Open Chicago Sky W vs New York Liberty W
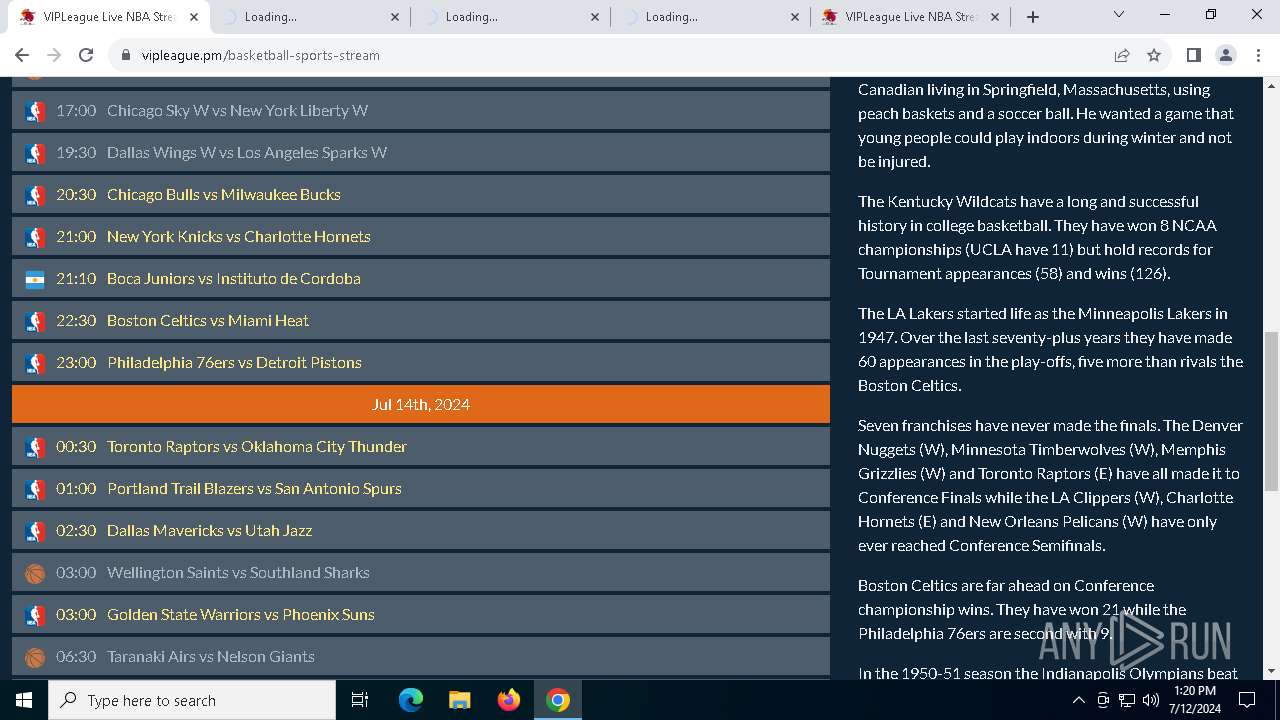Viewport: 1280px width, 720px height. pyautogui.click(x=421, y=111)
